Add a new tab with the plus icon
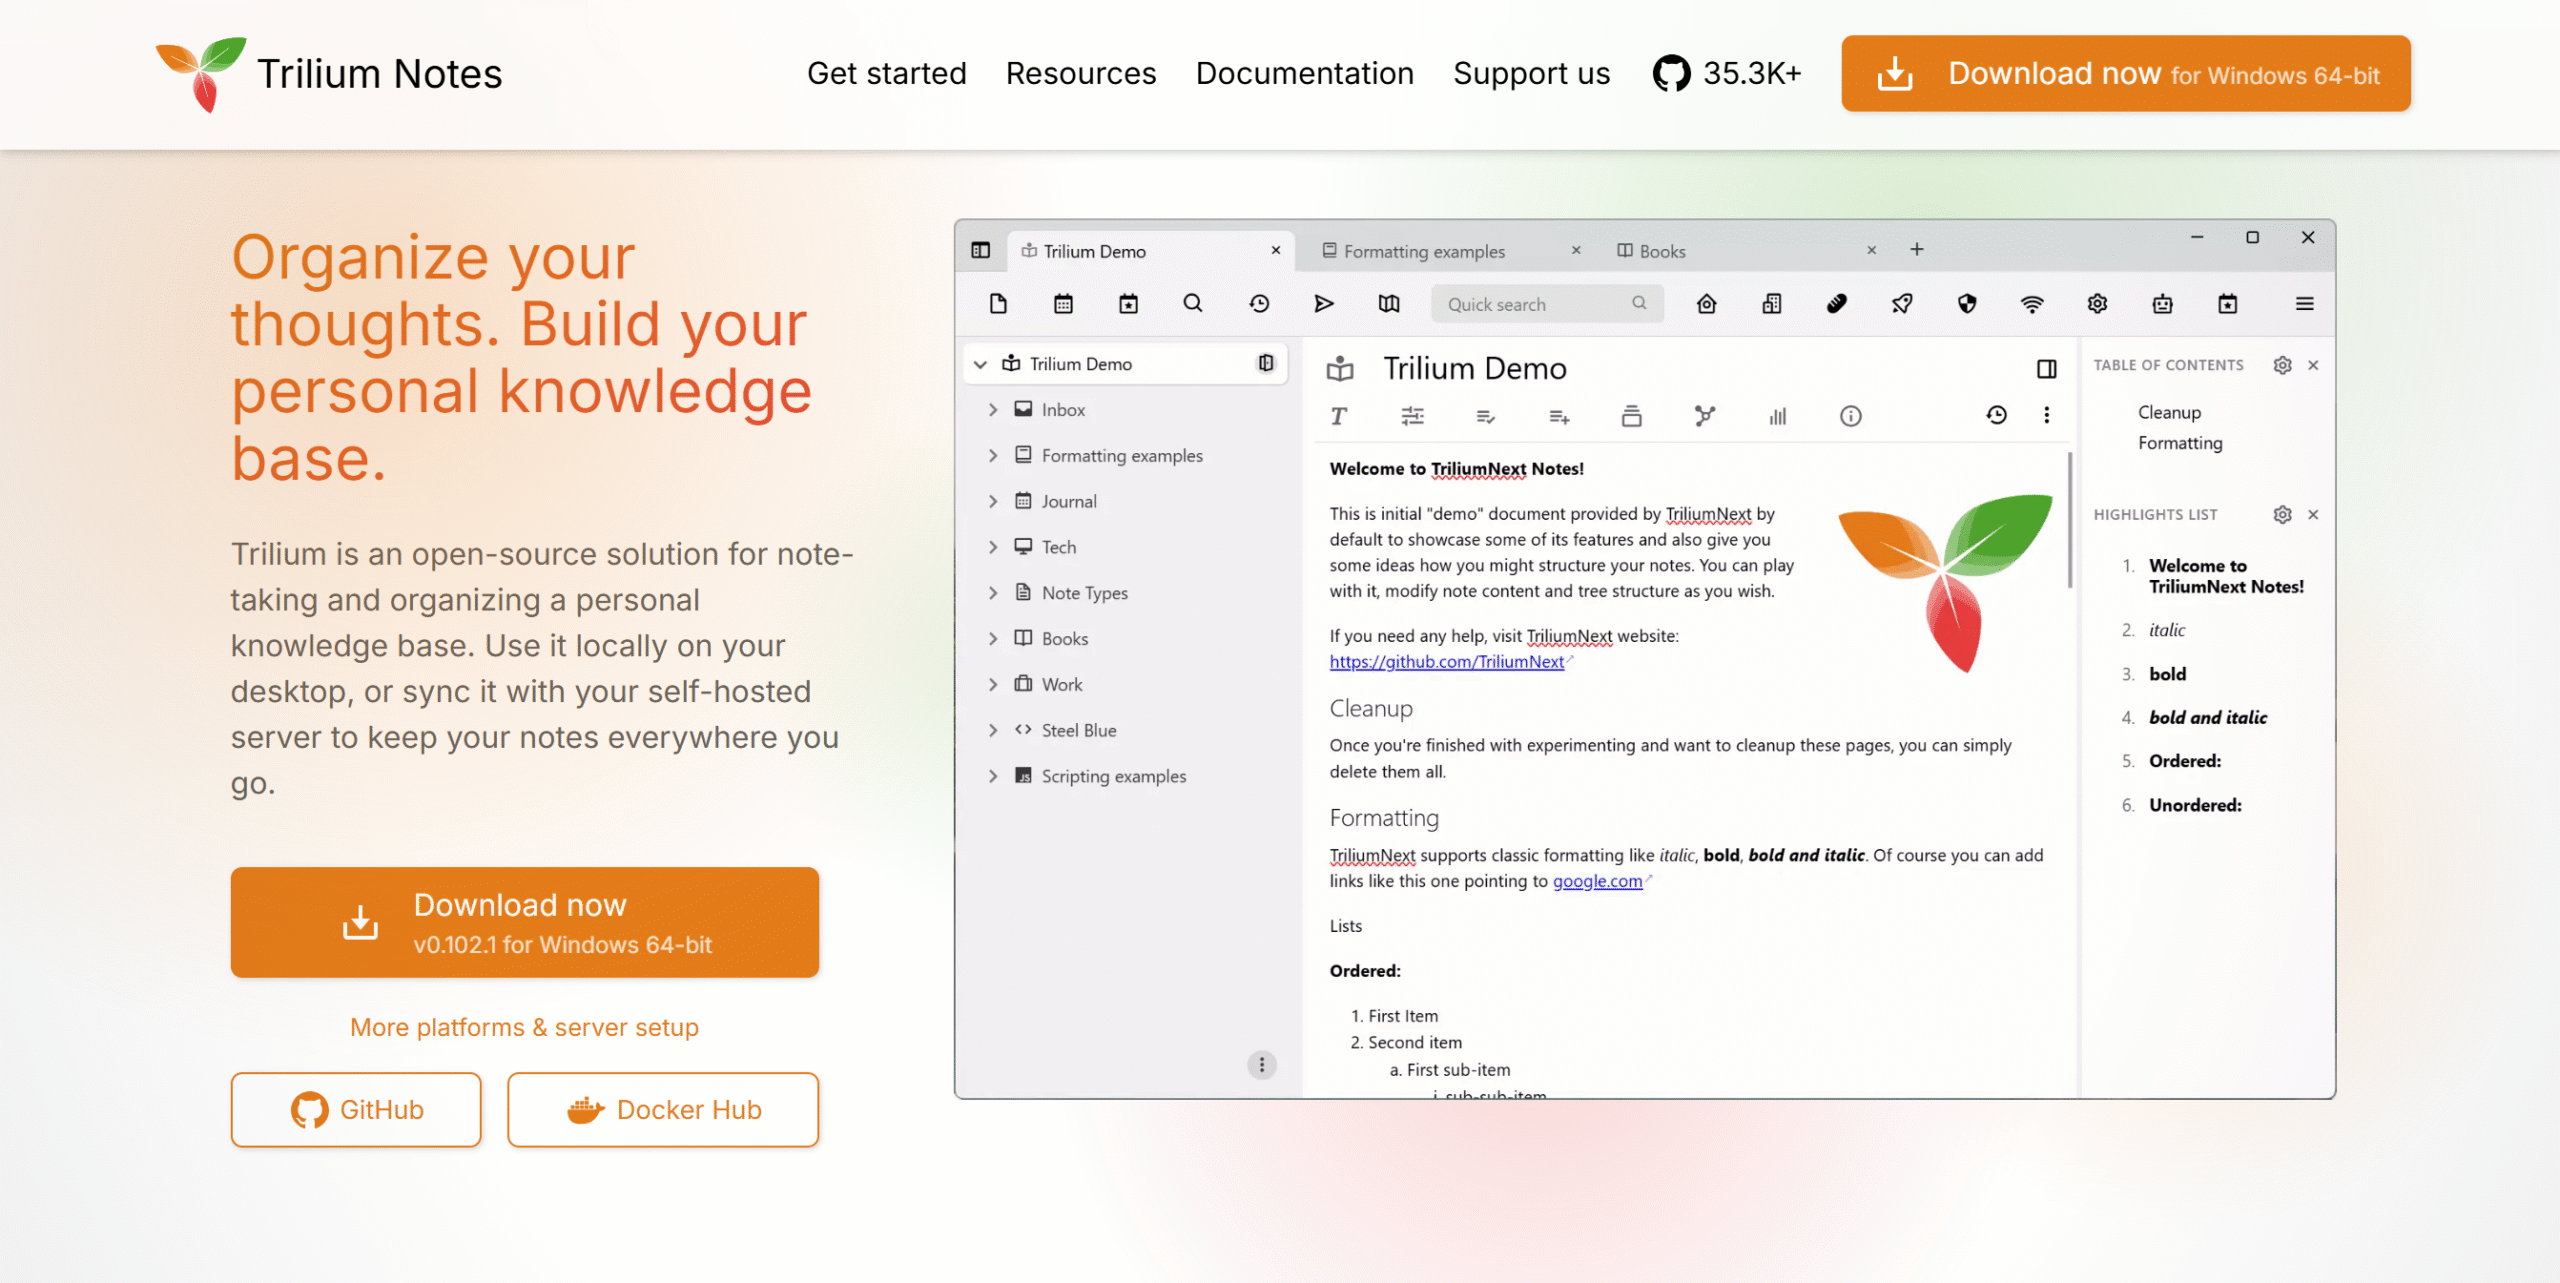 [x=1917, y=249]
